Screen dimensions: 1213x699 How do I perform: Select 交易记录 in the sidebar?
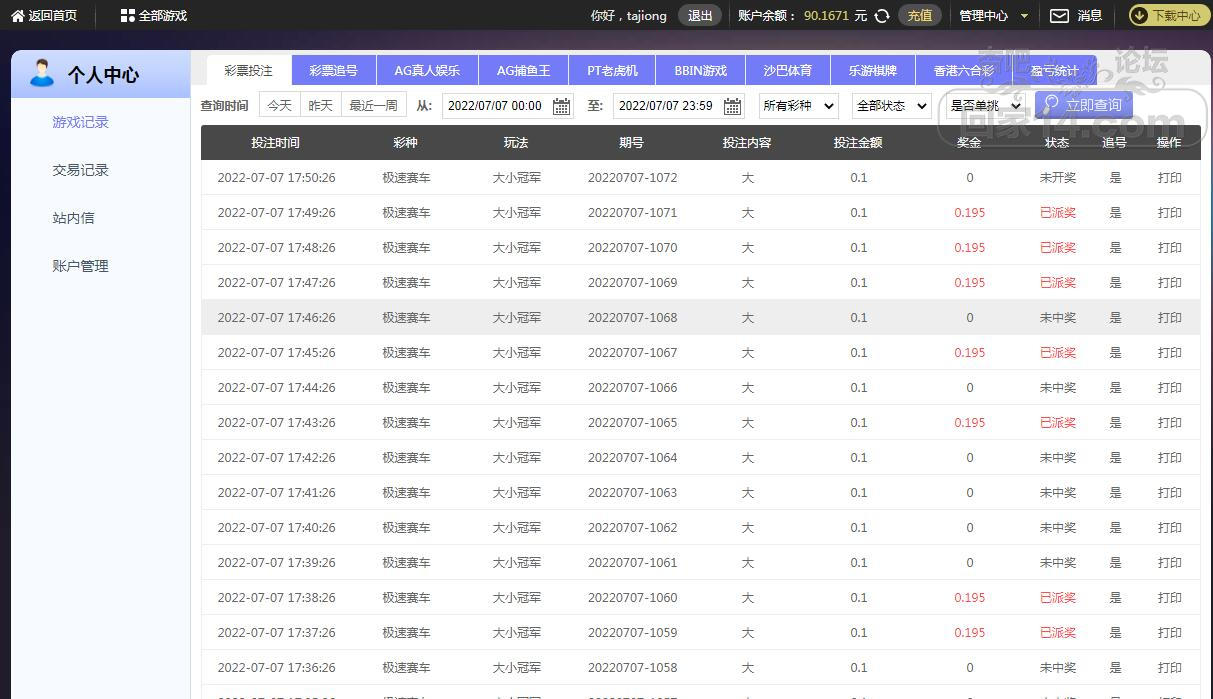(80, 170)
